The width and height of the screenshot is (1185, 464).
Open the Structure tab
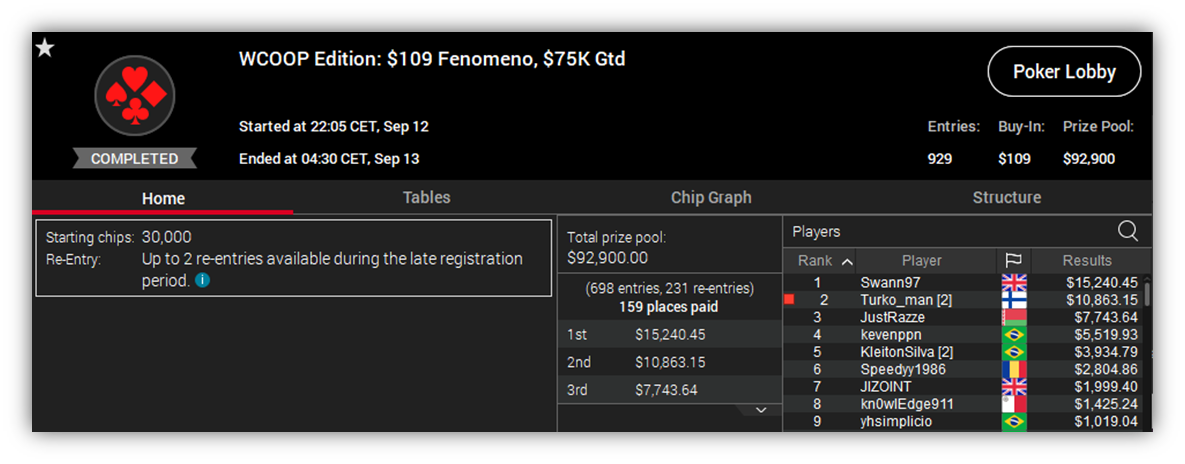pos(1007,197)
